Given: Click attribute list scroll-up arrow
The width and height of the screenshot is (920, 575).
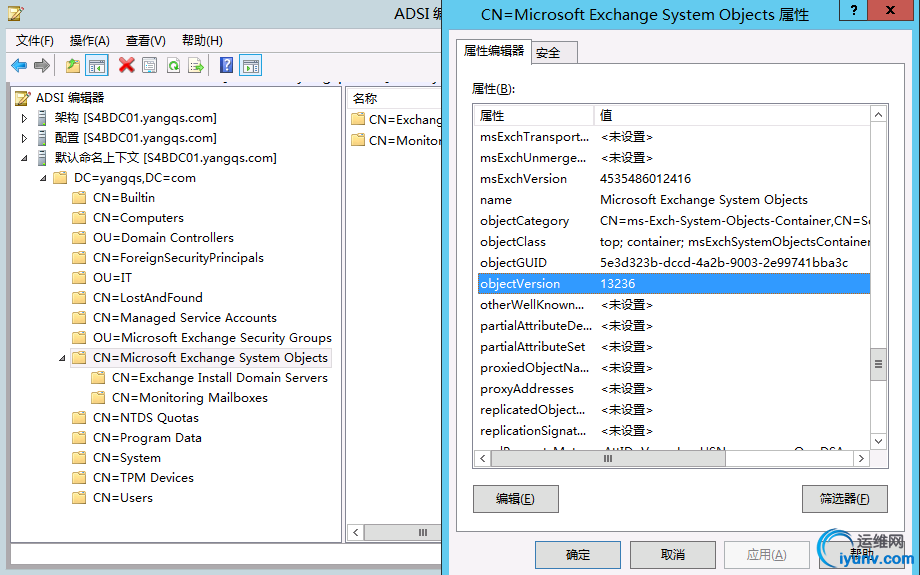Looking at the screenshot, I should pos(878,115).
